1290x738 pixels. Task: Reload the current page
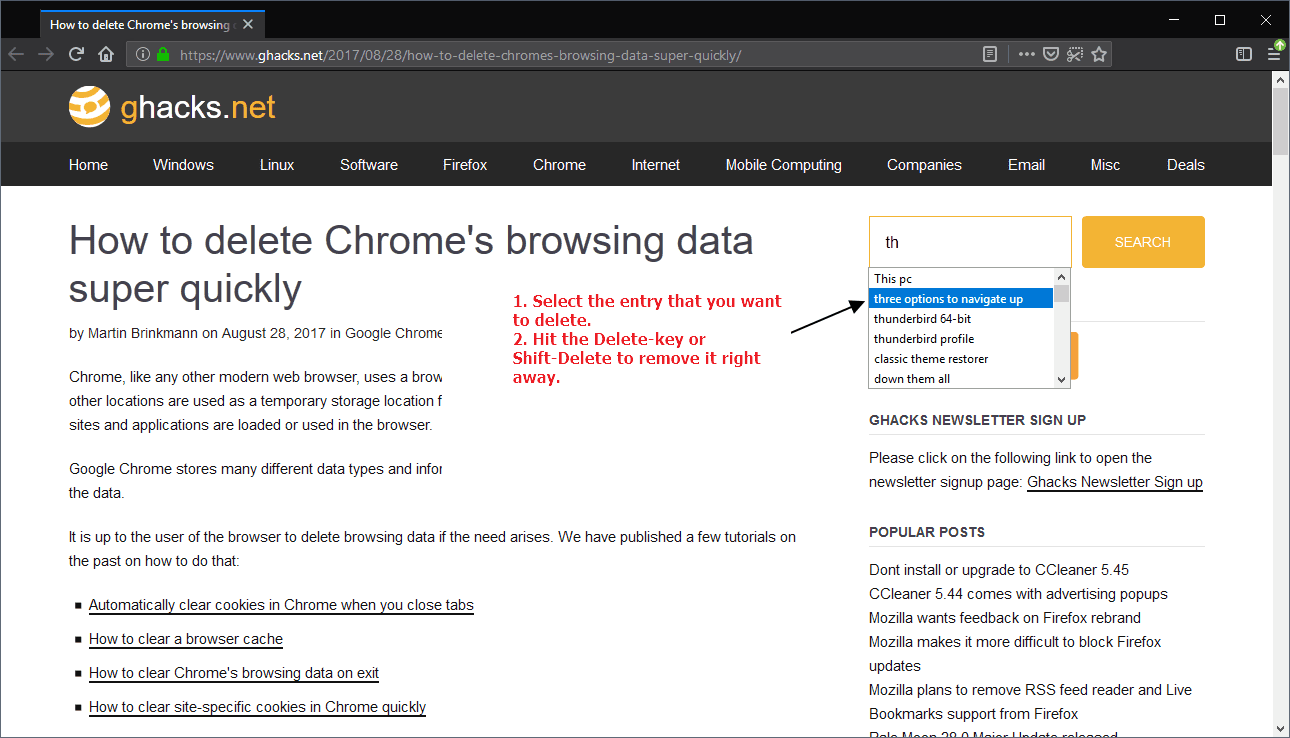[76, 54]
